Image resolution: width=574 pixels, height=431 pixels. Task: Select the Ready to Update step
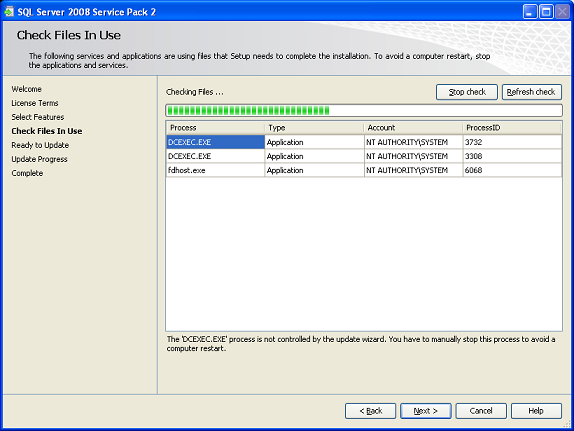(x=40, y=145)
